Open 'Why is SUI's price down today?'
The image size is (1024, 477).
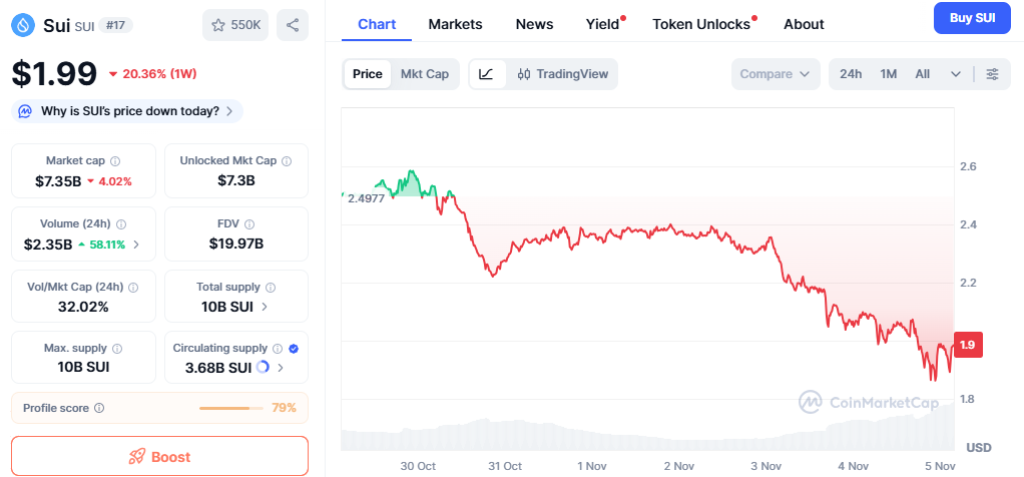128,111
